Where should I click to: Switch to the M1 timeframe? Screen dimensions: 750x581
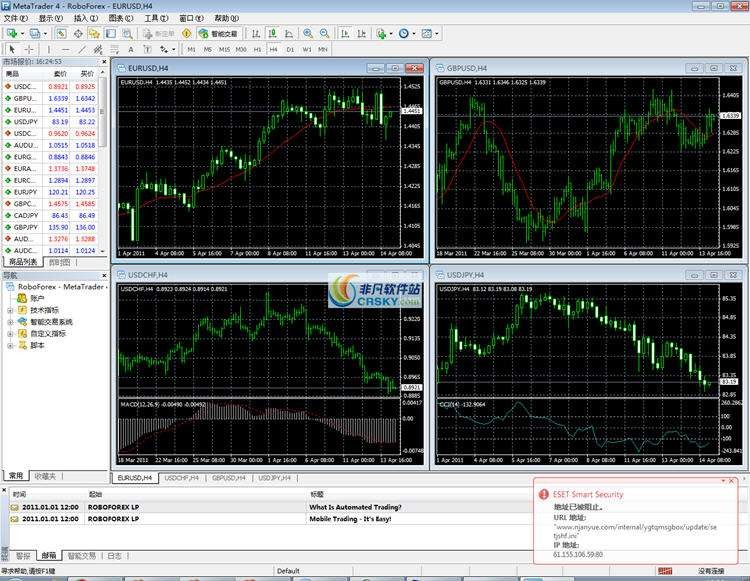[191, 49]
